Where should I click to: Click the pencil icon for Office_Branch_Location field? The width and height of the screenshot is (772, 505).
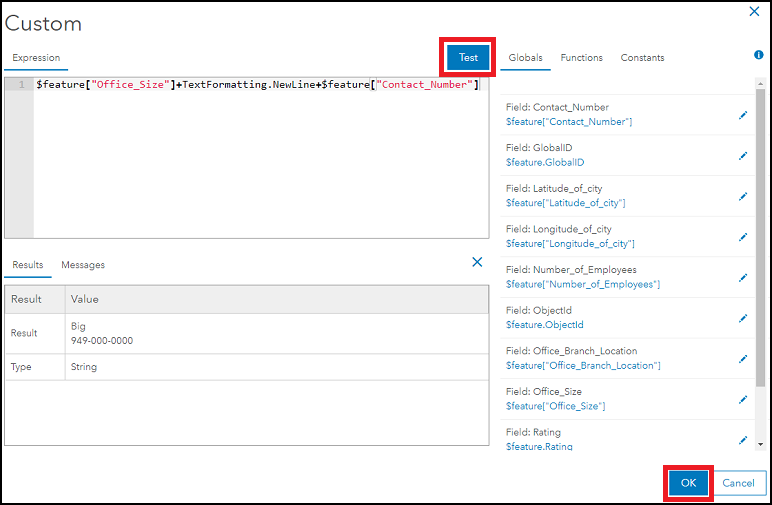click(x=743, y=359)
